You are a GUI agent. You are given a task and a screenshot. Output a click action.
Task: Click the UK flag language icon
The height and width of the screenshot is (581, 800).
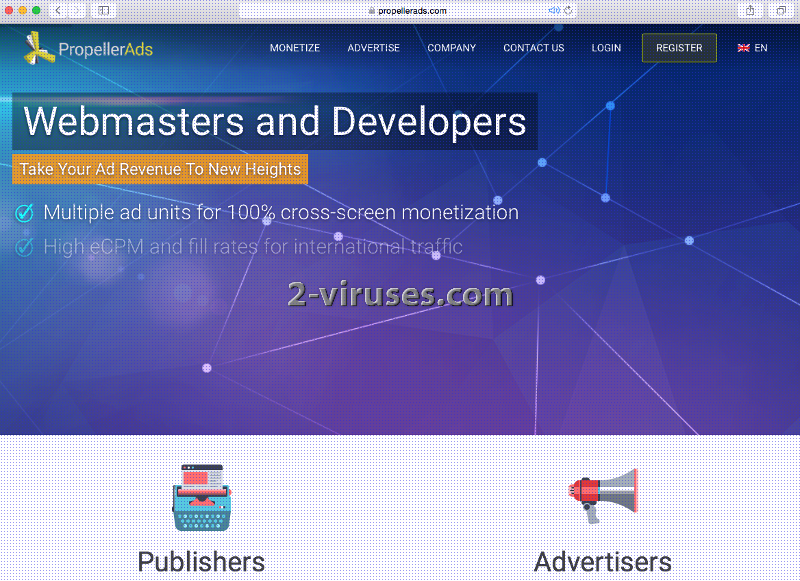(743, 48)
